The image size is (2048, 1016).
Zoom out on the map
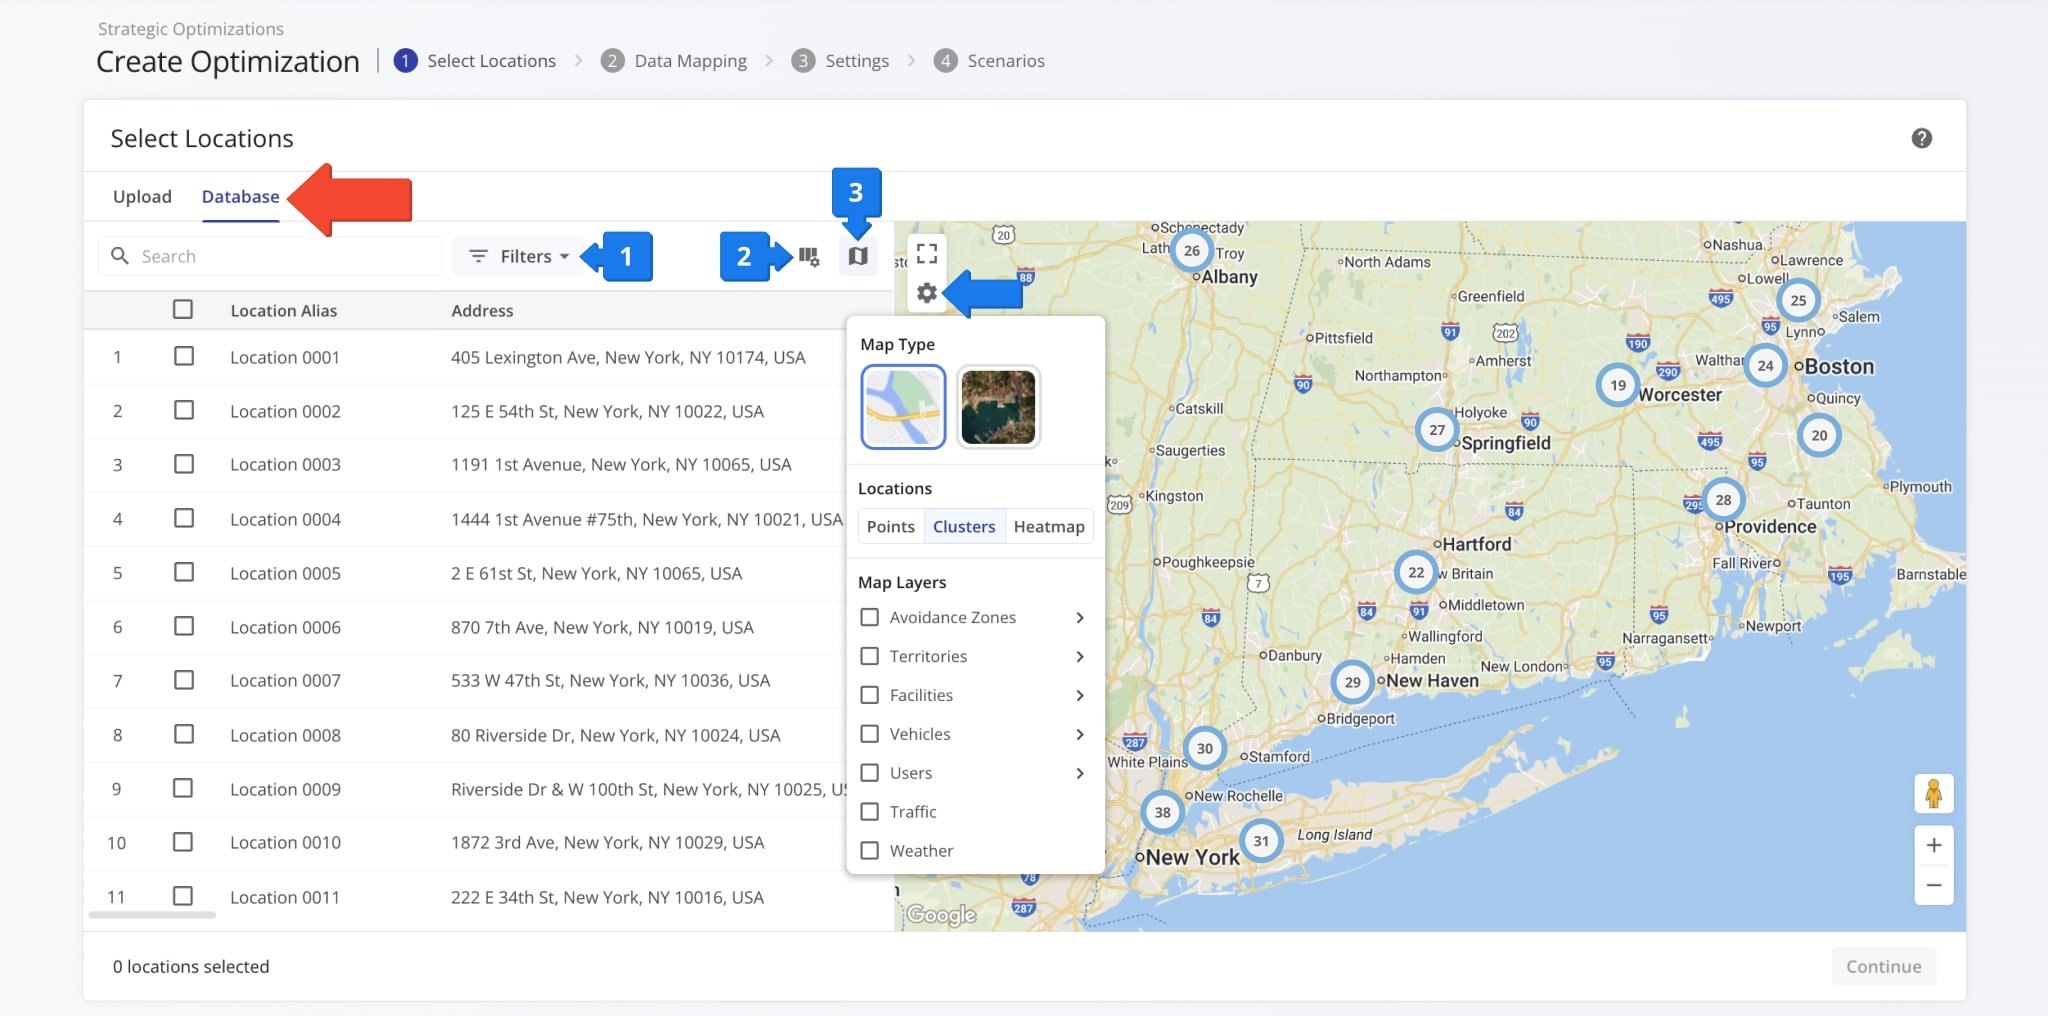(x=1933, y=886)
